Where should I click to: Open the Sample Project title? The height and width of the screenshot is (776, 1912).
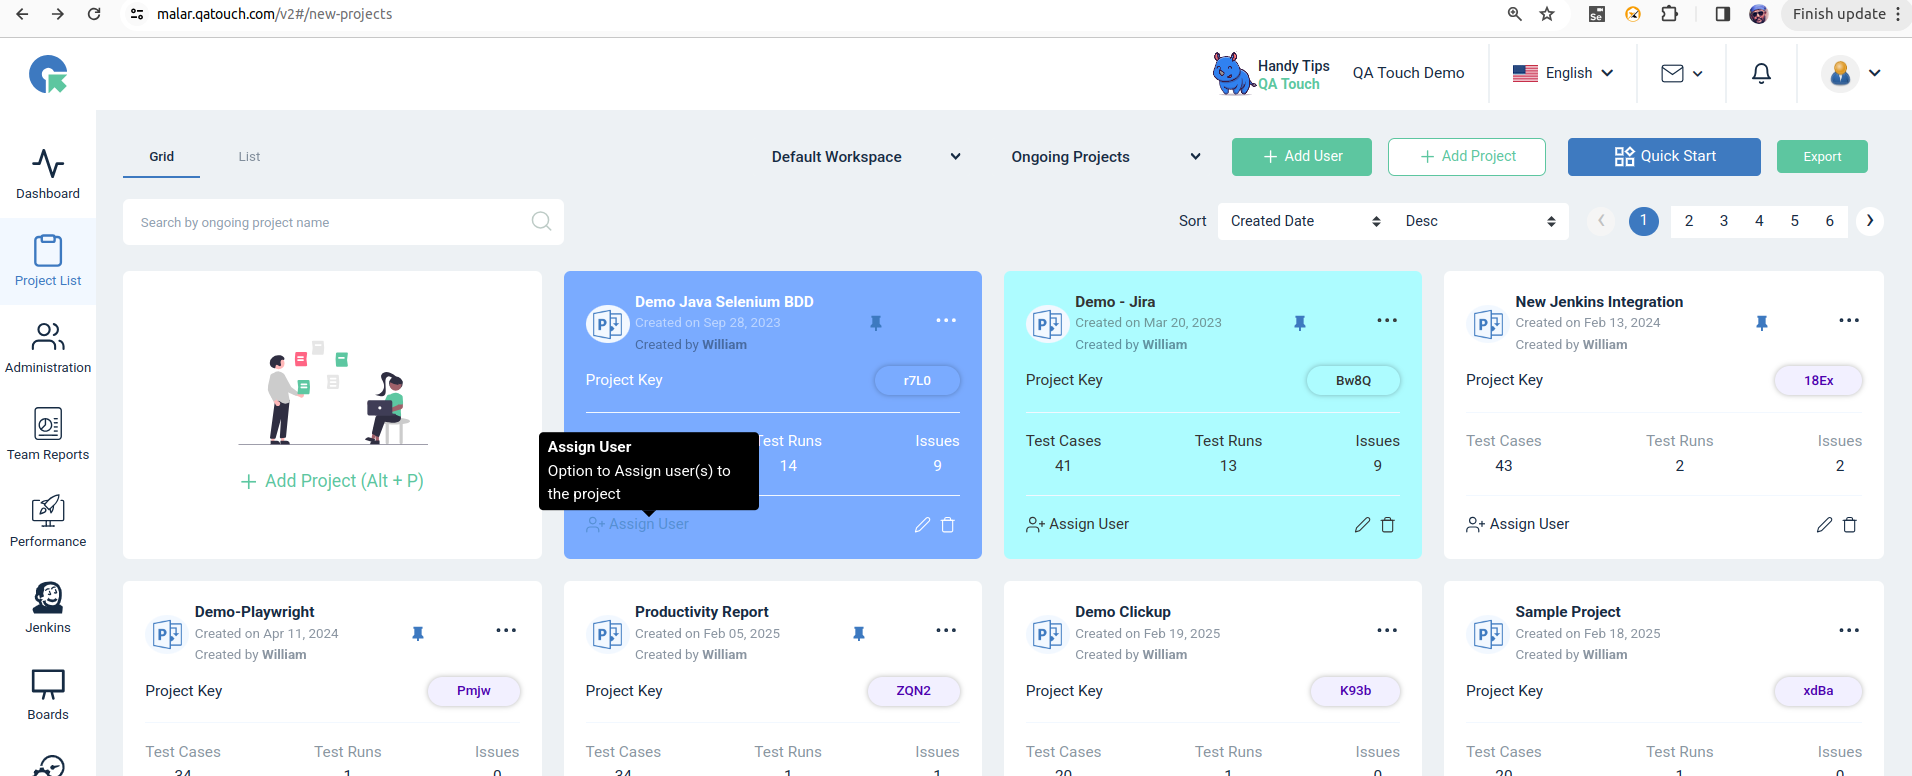1568,612
